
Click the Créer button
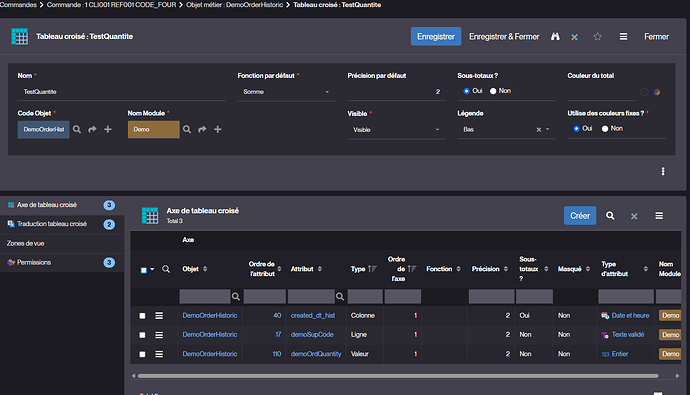(580, 216)
